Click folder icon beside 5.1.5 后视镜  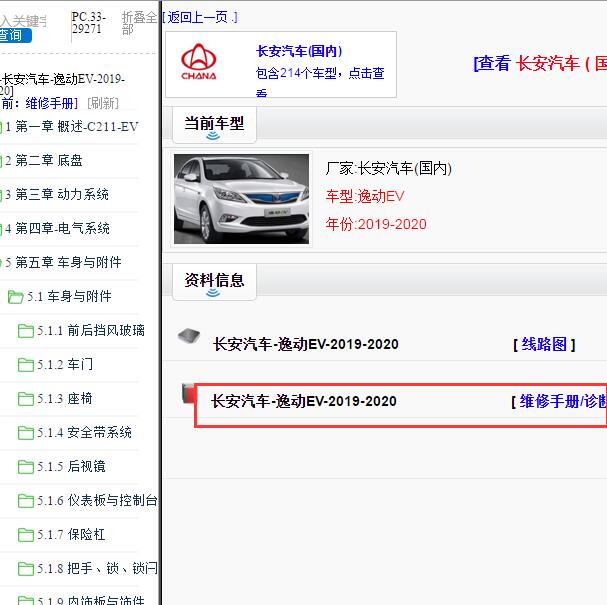26,467
